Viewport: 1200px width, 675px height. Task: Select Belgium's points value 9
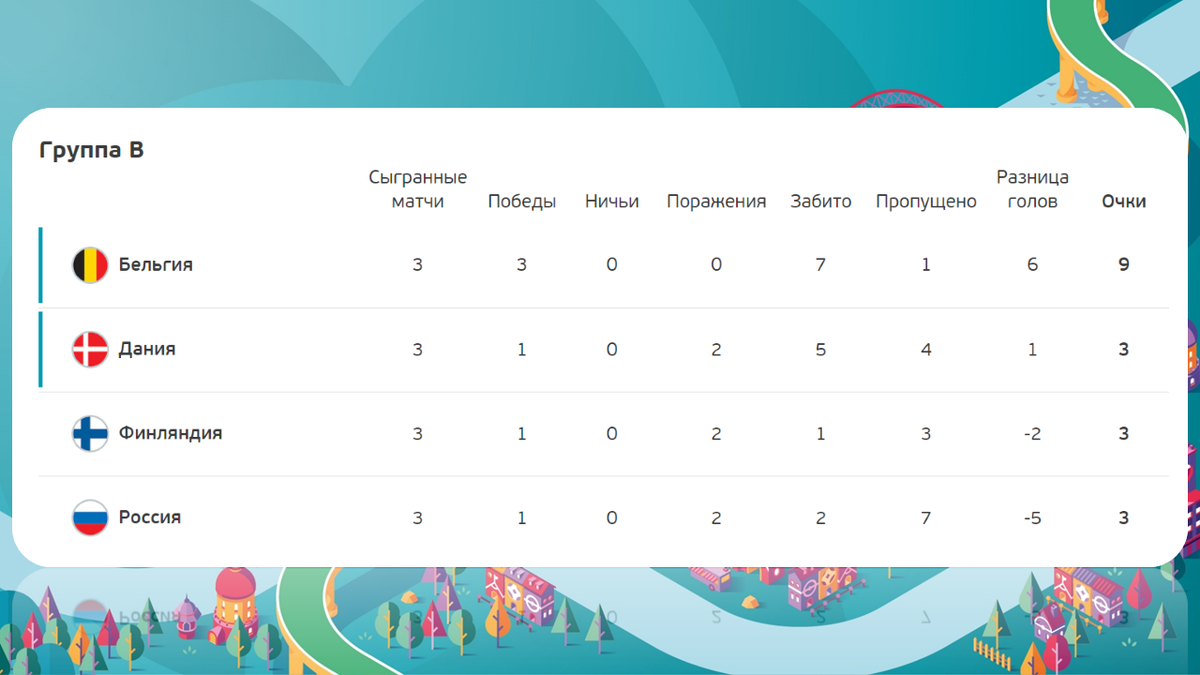[x=1124, y=265]
